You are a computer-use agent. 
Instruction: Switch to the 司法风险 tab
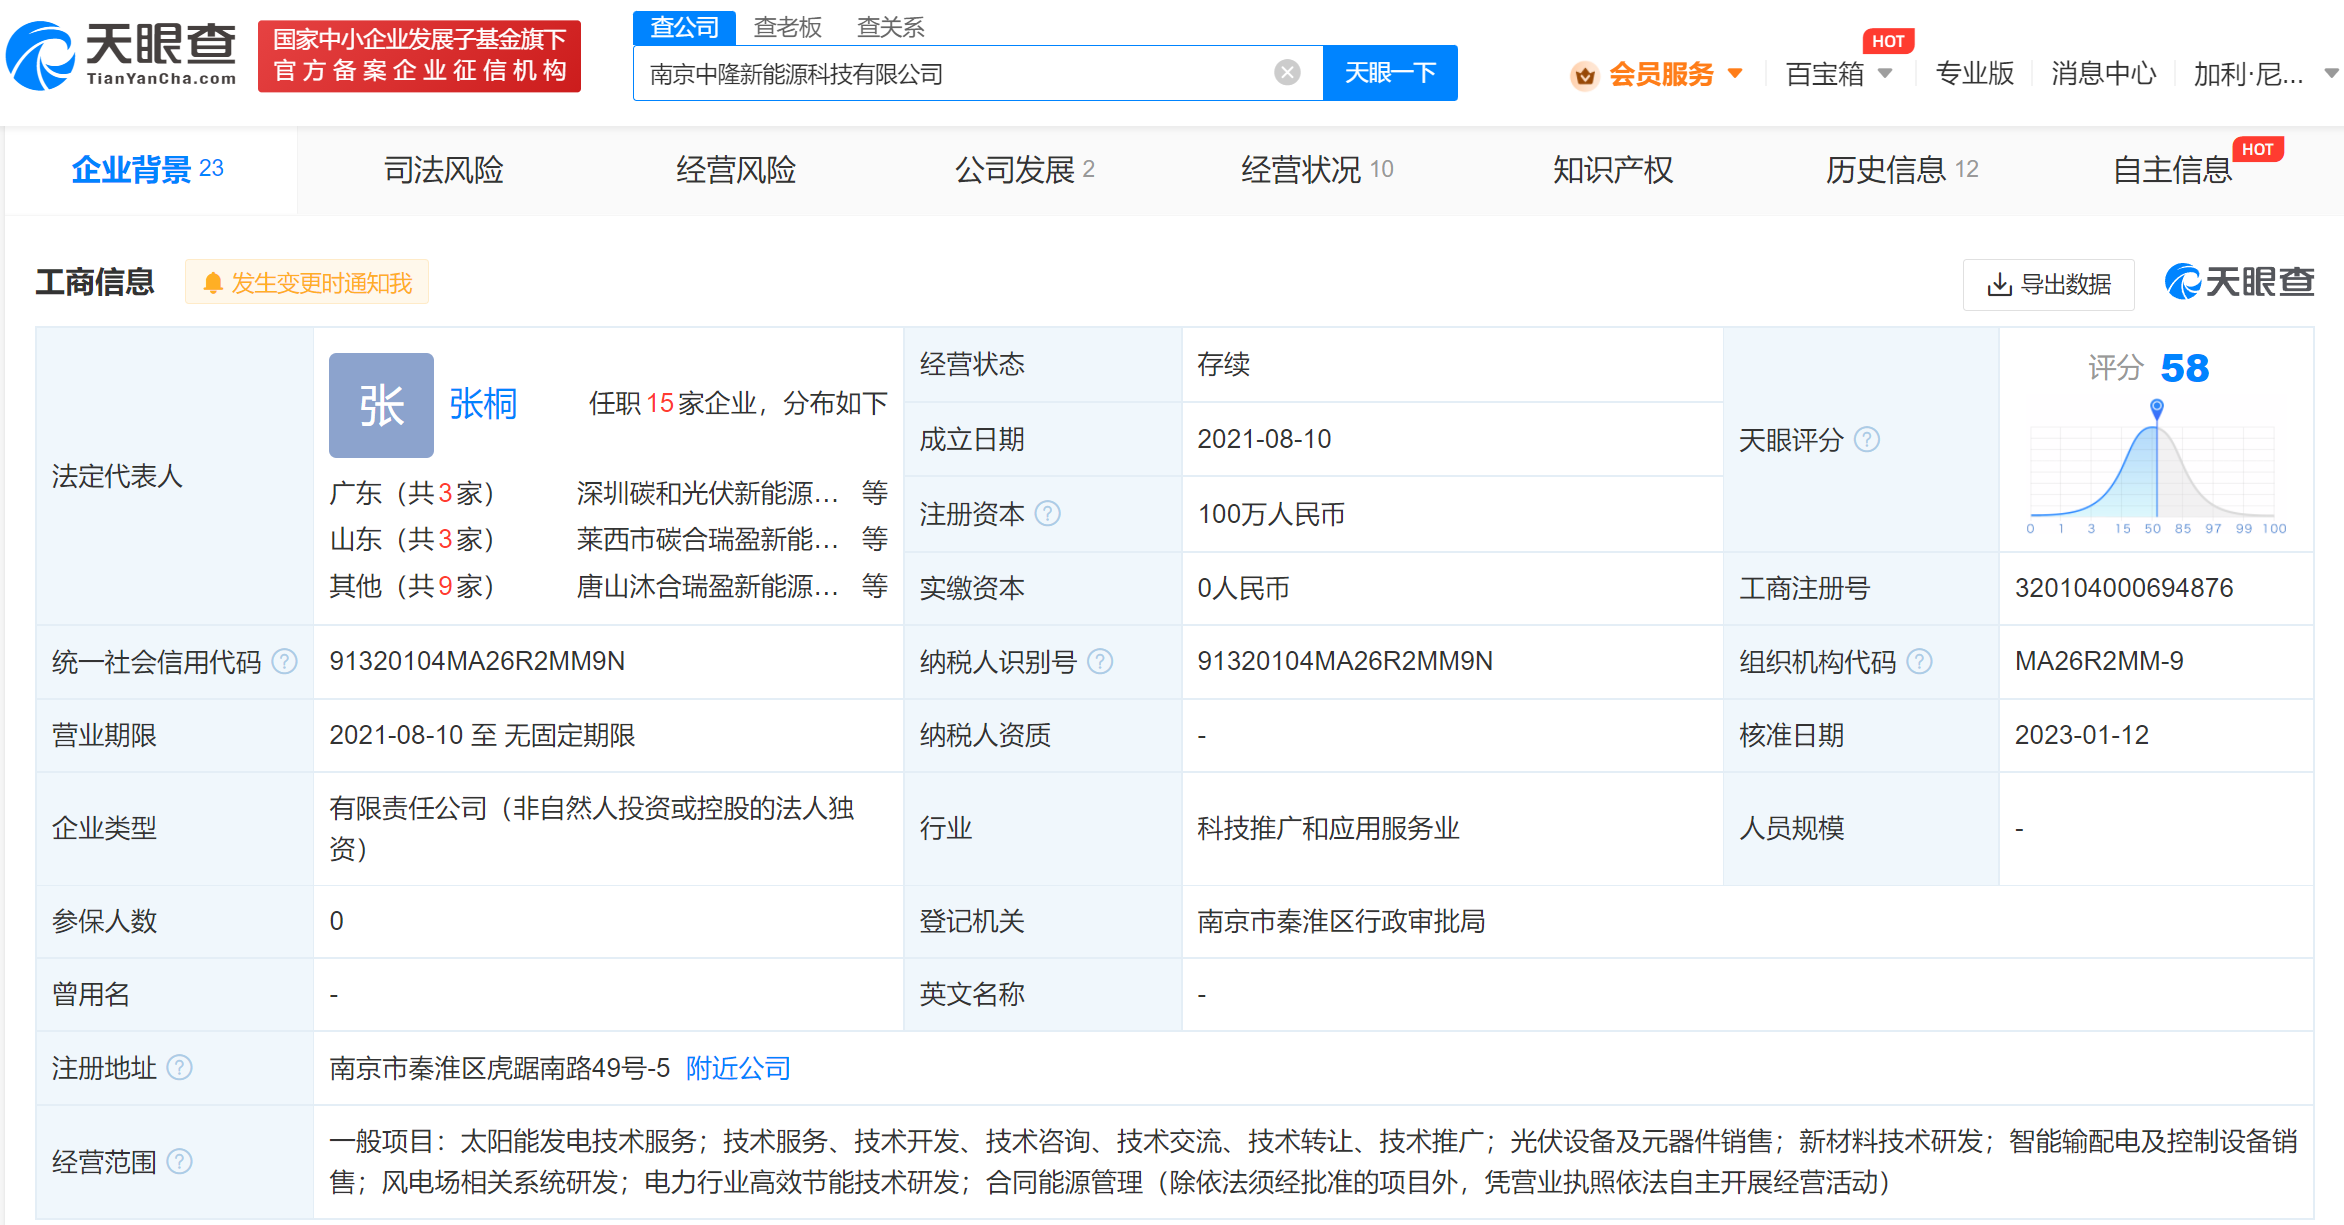coord(443,170)
